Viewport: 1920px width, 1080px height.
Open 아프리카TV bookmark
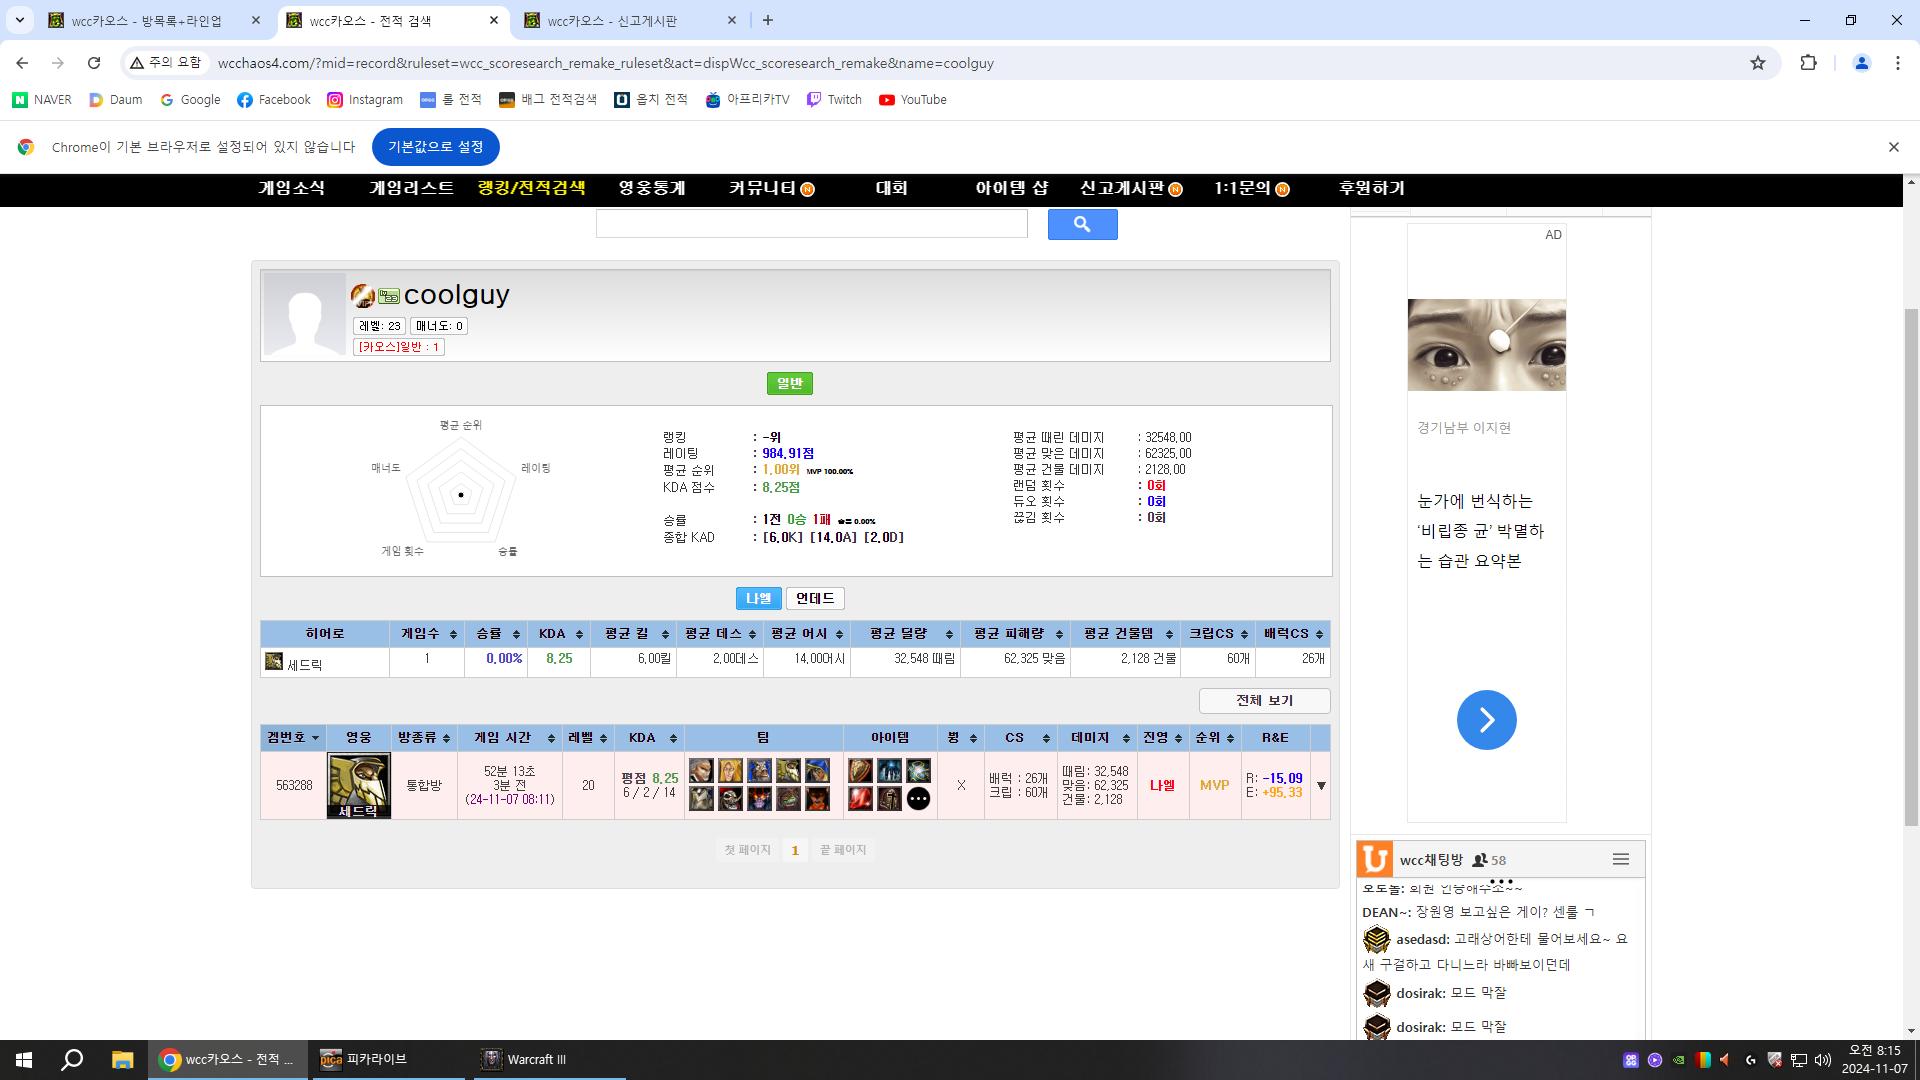point(747,100)
